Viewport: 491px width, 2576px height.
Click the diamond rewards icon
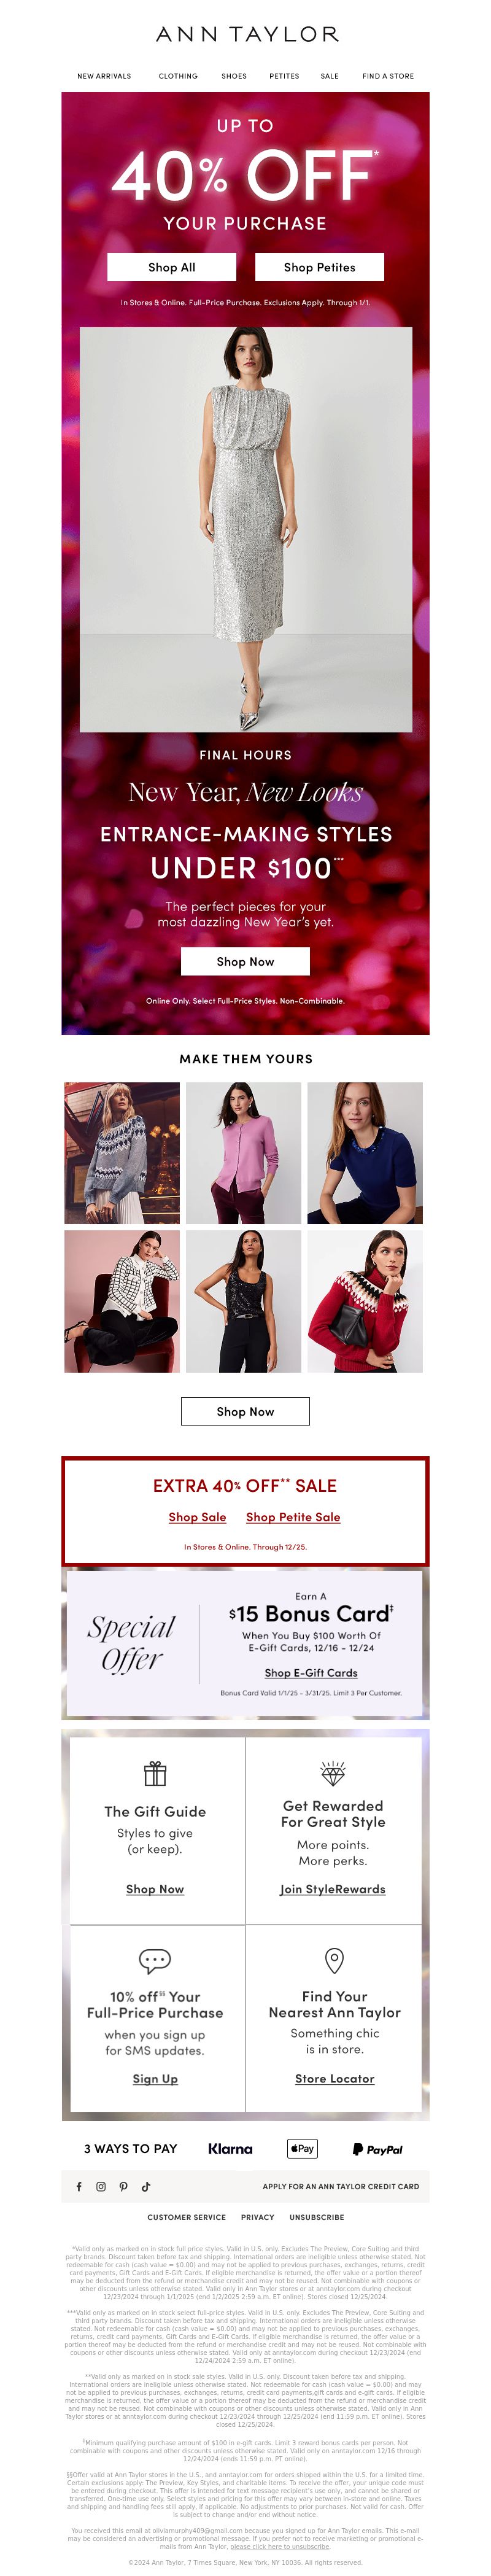(x=333, y=1773)
